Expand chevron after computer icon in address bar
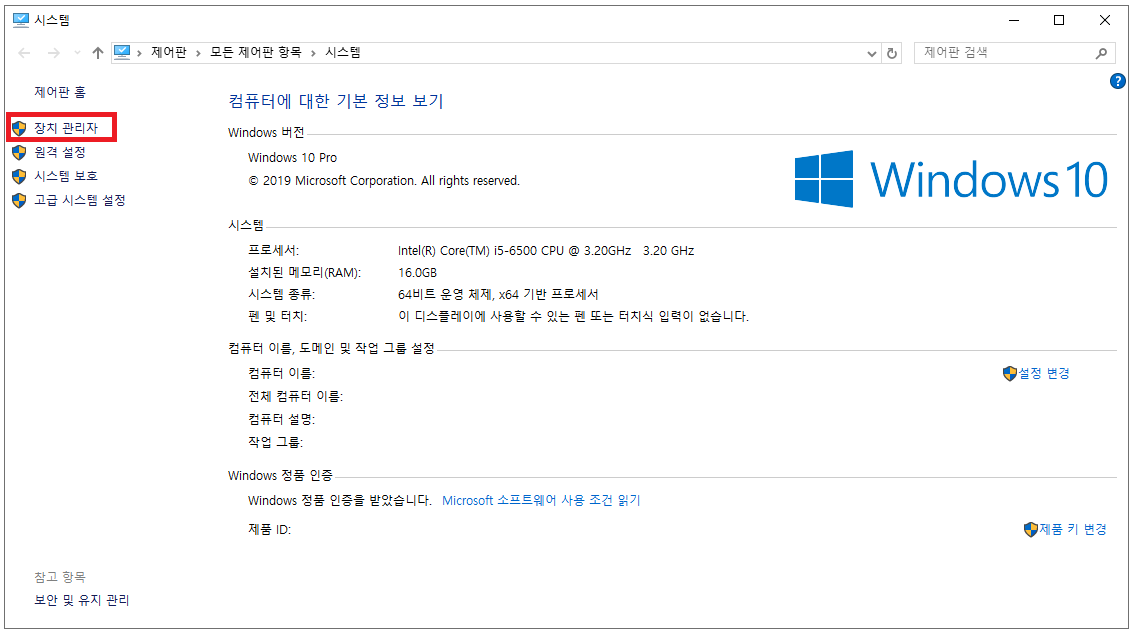 click(139, 53)
